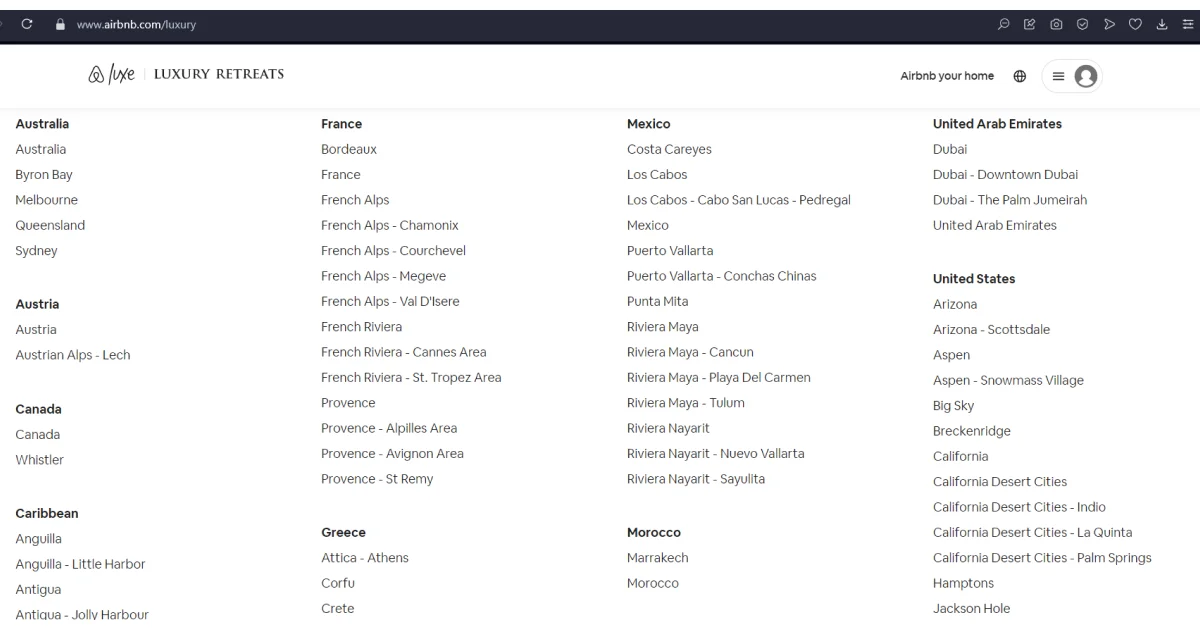
Task: Open the Byron Bay destination link
Action: tap(44, 175)
